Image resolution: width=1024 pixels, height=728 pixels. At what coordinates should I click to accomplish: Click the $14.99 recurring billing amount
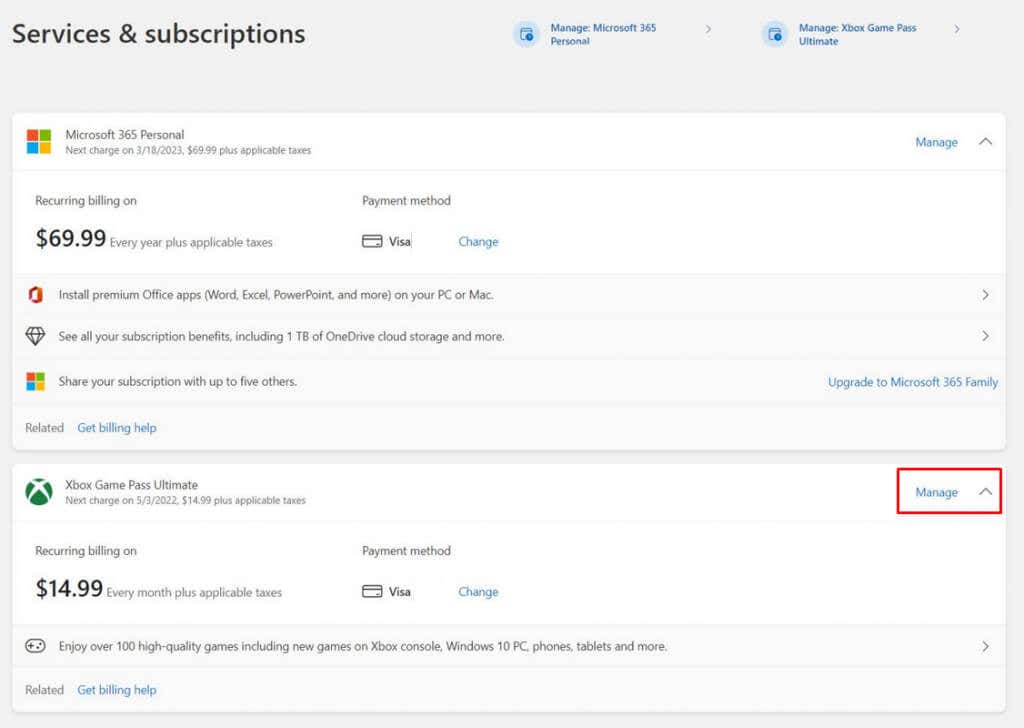coord(69,588)
